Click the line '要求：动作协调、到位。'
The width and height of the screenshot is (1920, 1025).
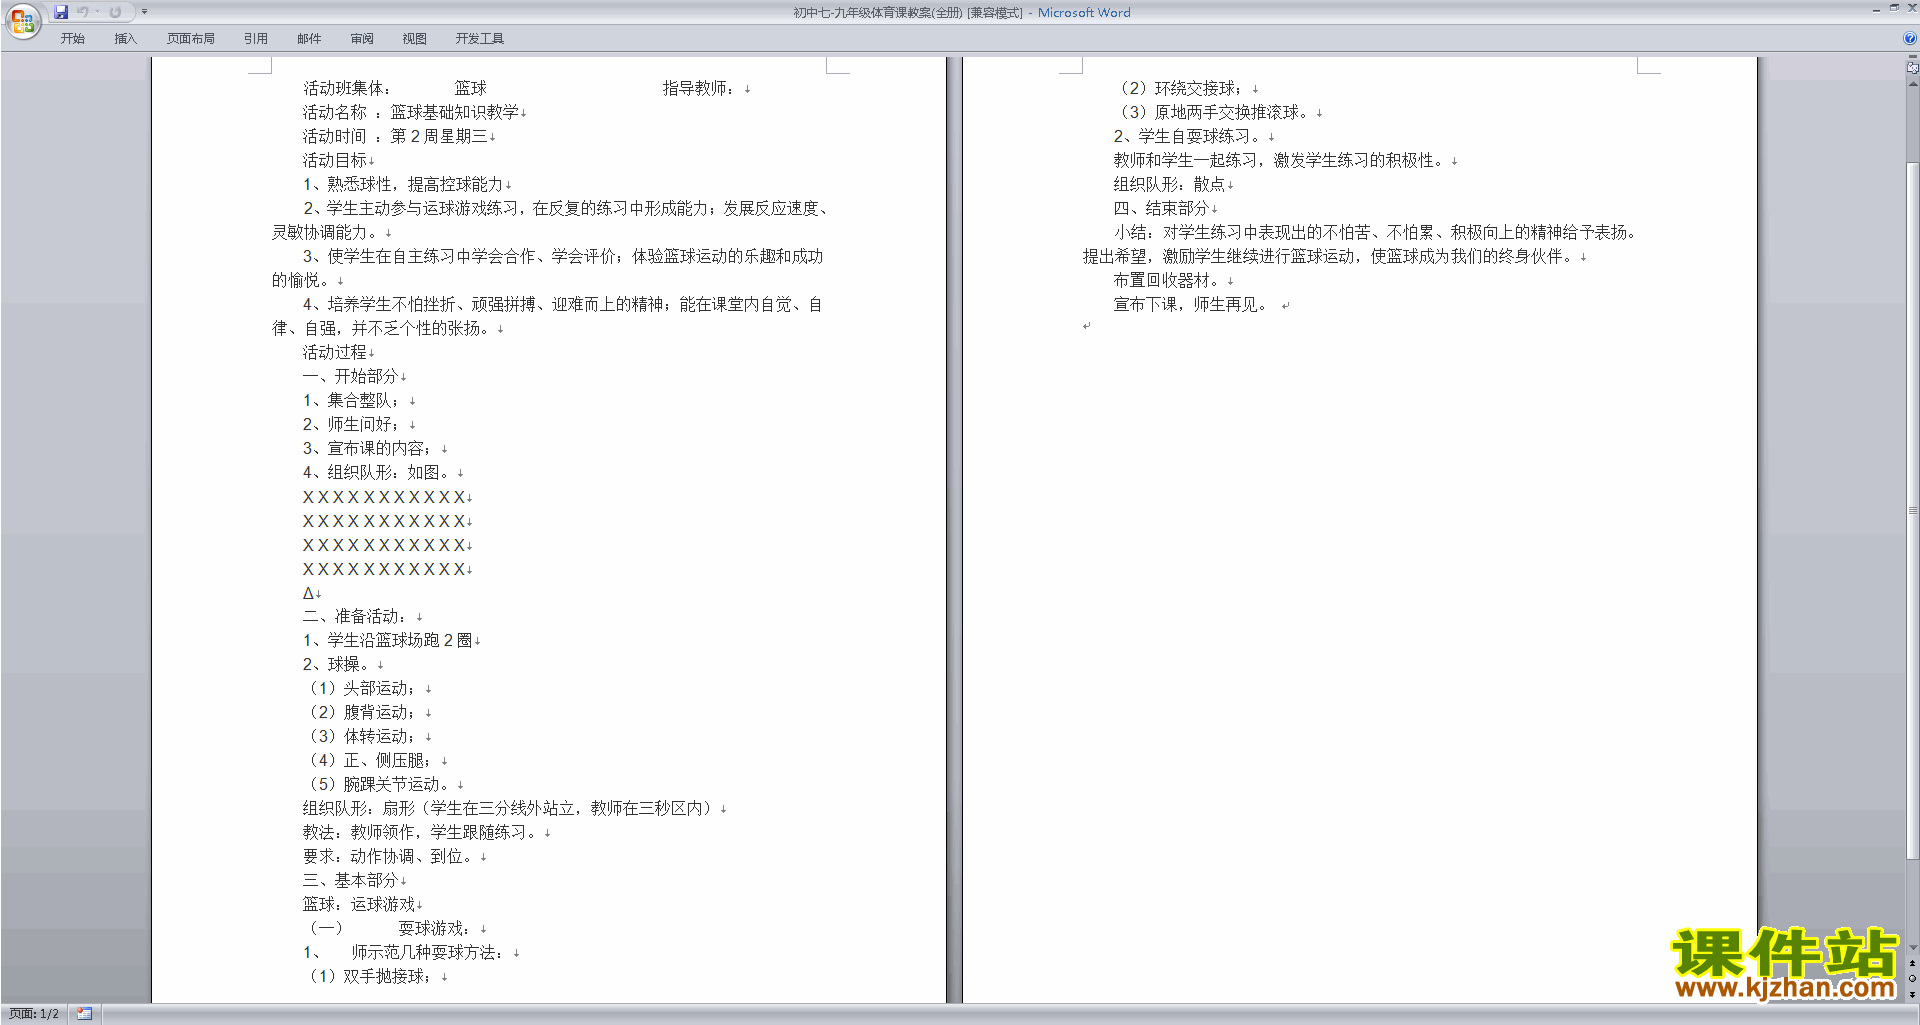388,856
